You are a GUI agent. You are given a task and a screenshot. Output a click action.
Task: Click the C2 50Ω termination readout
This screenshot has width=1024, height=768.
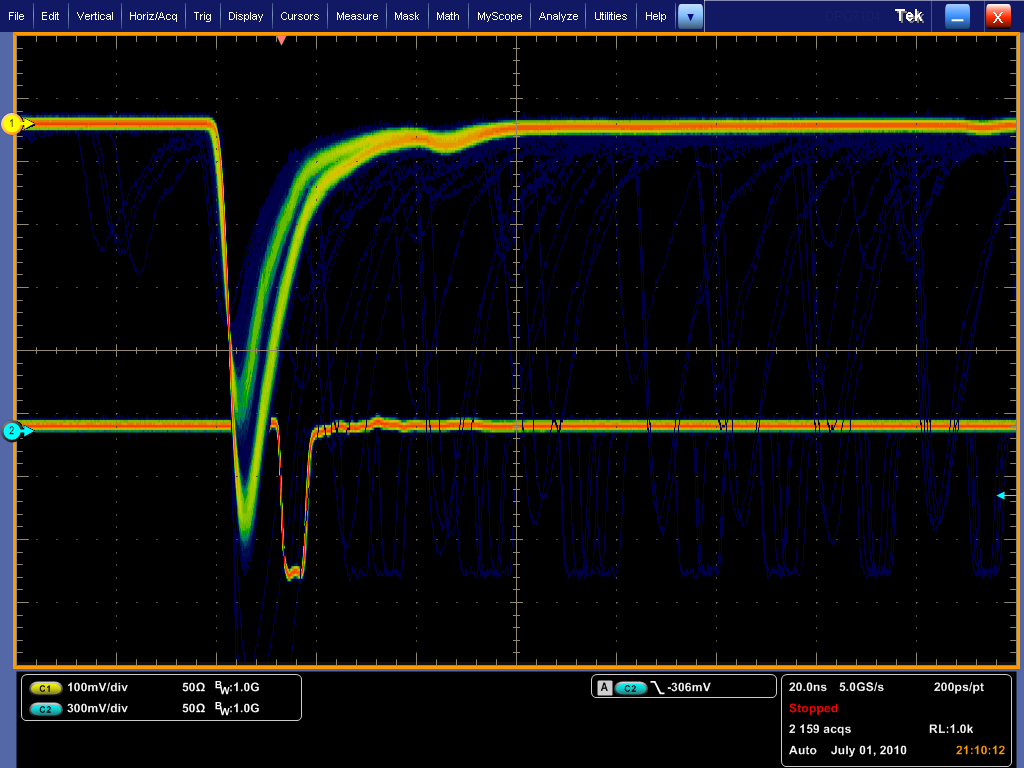pos(193,708)
